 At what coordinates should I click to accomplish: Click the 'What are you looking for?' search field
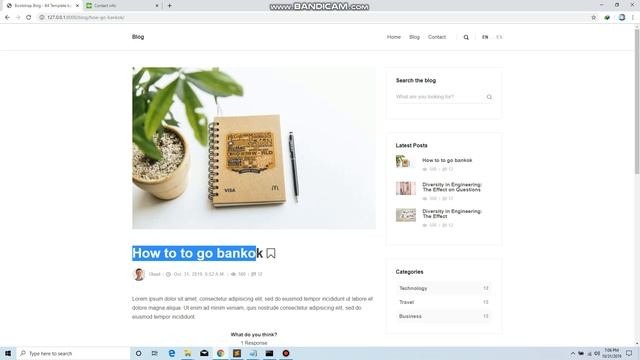coord(439,97)
